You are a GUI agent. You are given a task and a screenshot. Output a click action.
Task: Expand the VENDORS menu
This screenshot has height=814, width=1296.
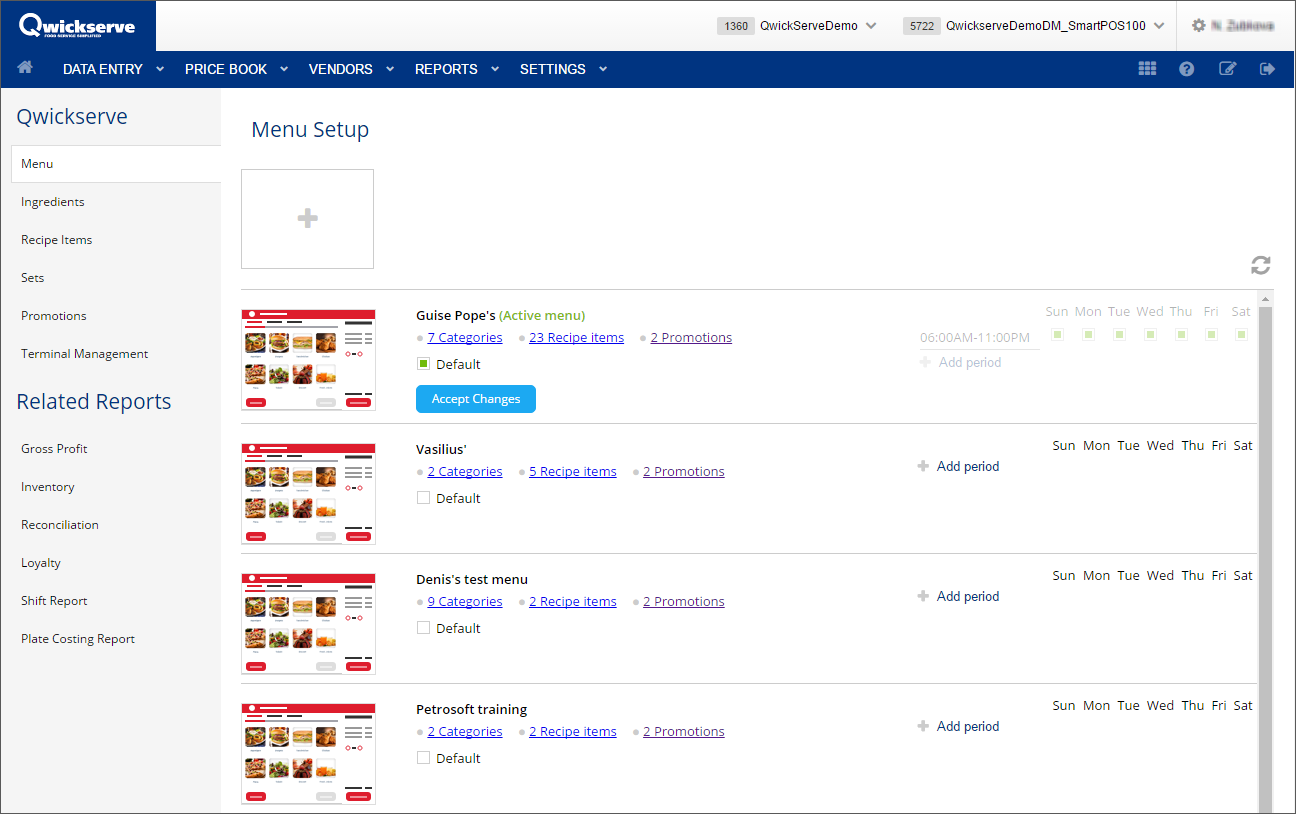351,69
